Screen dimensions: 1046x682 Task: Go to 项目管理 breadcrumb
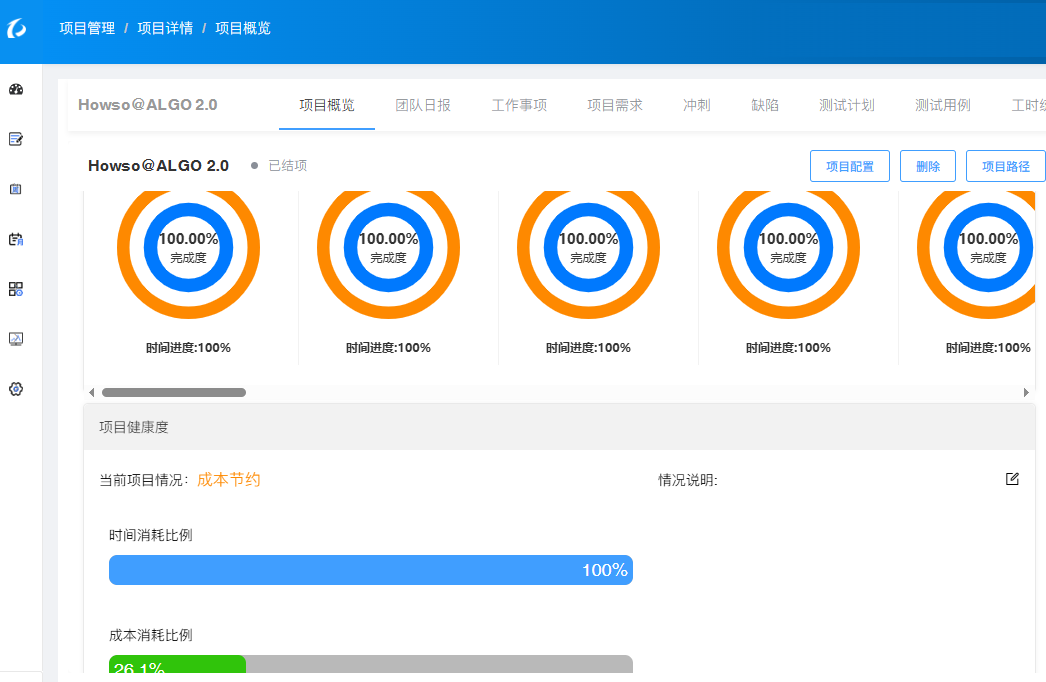pos(87,28)
